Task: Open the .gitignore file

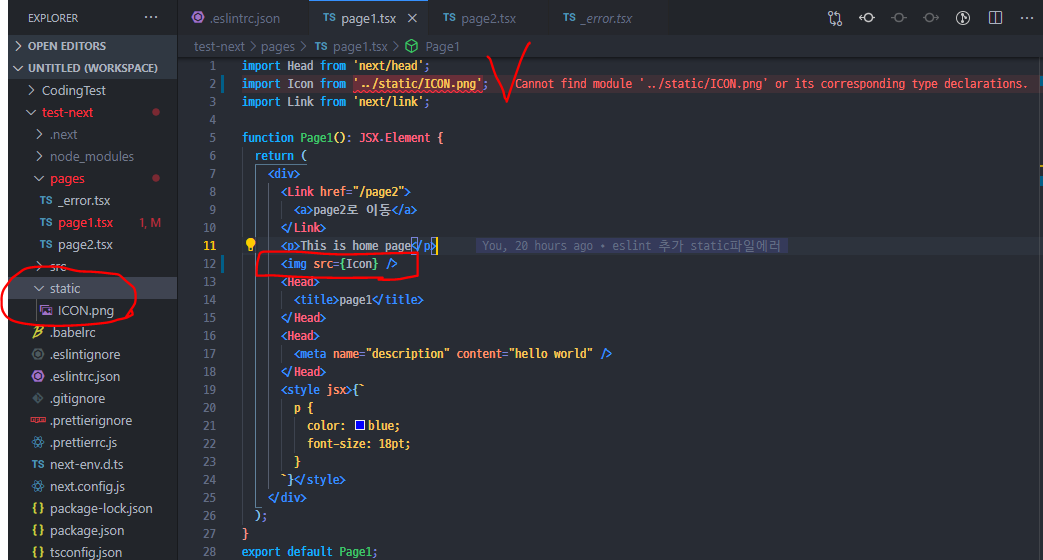Action: pyautogui.click(x=92, y=398)
